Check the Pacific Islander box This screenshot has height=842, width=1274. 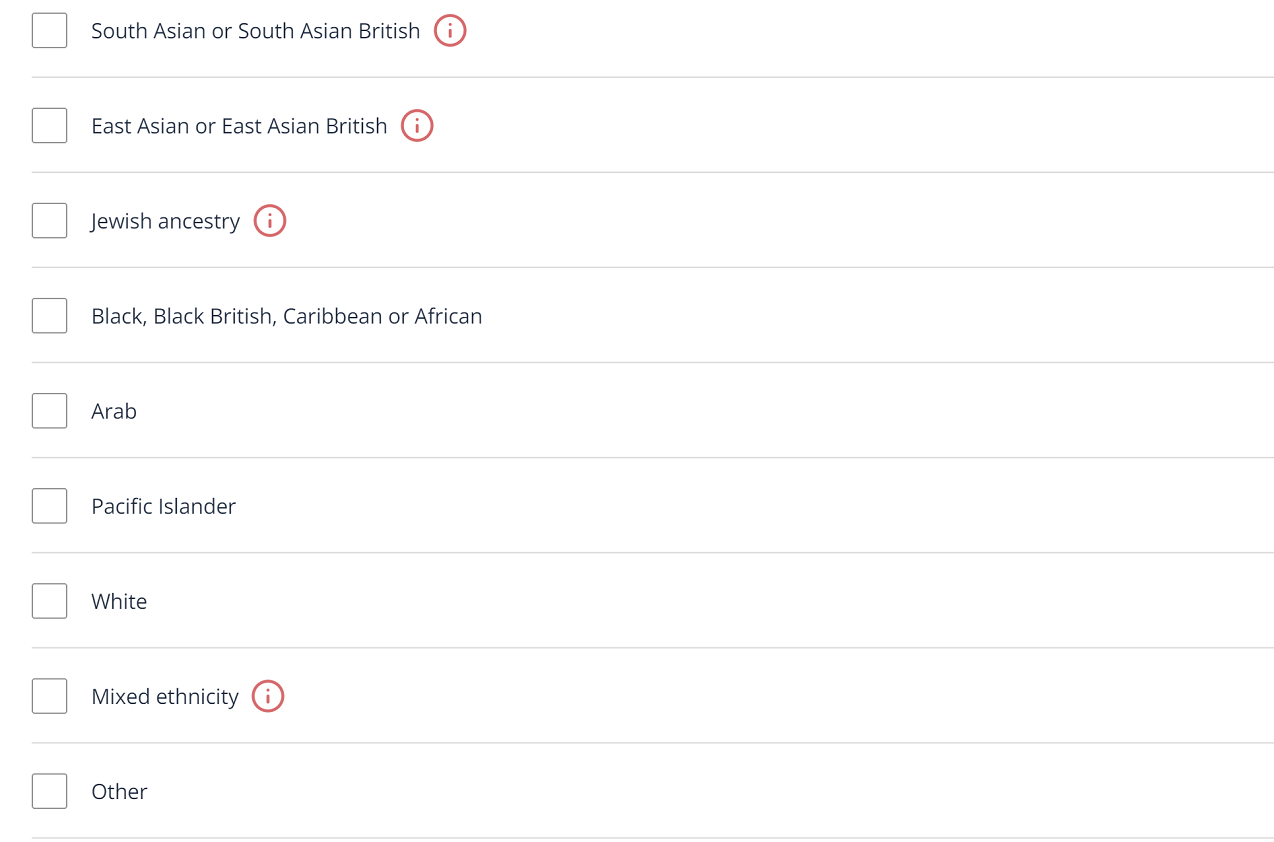[49, 506]
